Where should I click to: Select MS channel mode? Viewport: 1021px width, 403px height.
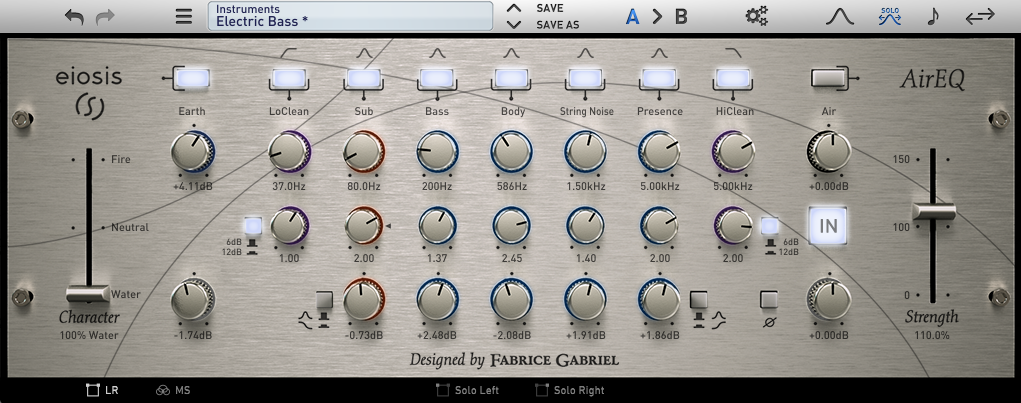[x=173, y=391]
